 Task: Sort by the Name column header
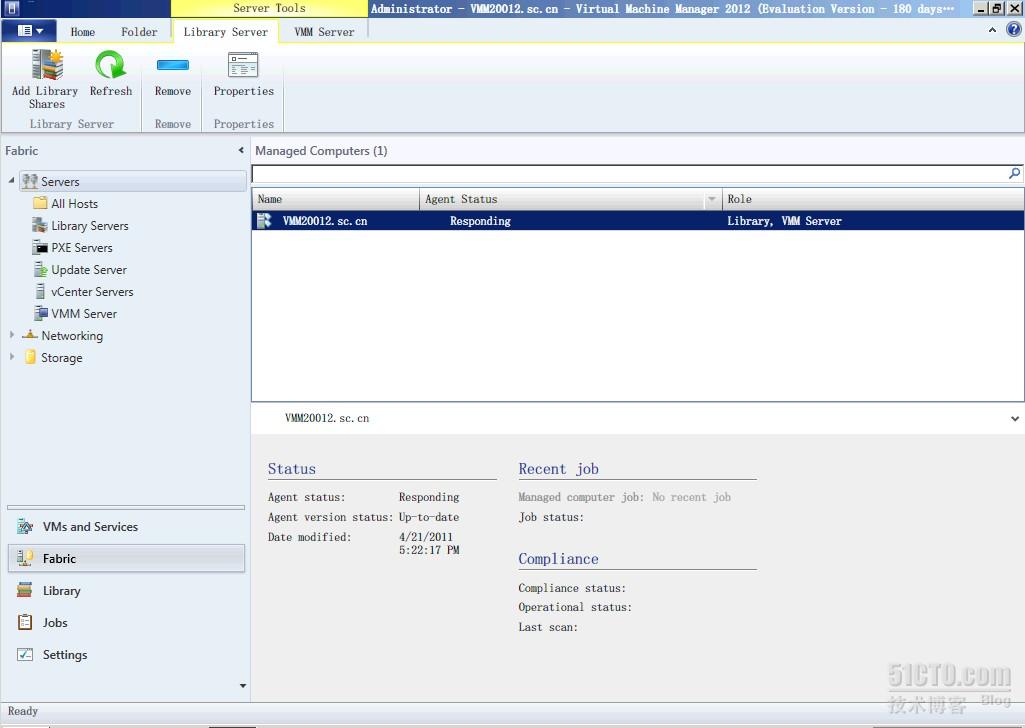(335, 199)
